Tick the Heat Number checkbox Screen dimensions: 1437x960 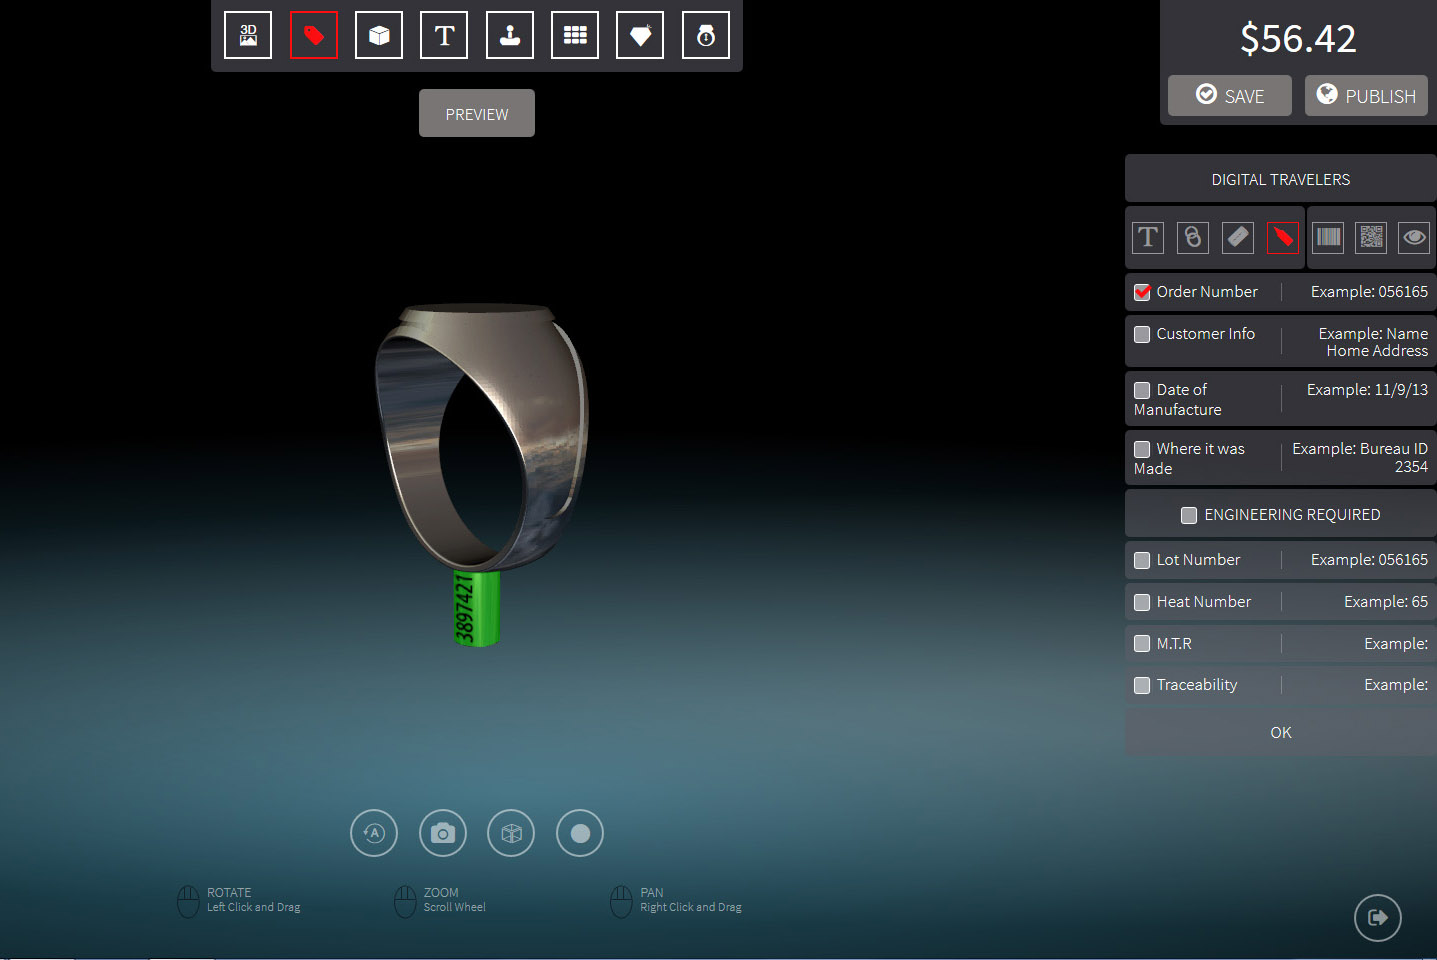coord(1142,602)
